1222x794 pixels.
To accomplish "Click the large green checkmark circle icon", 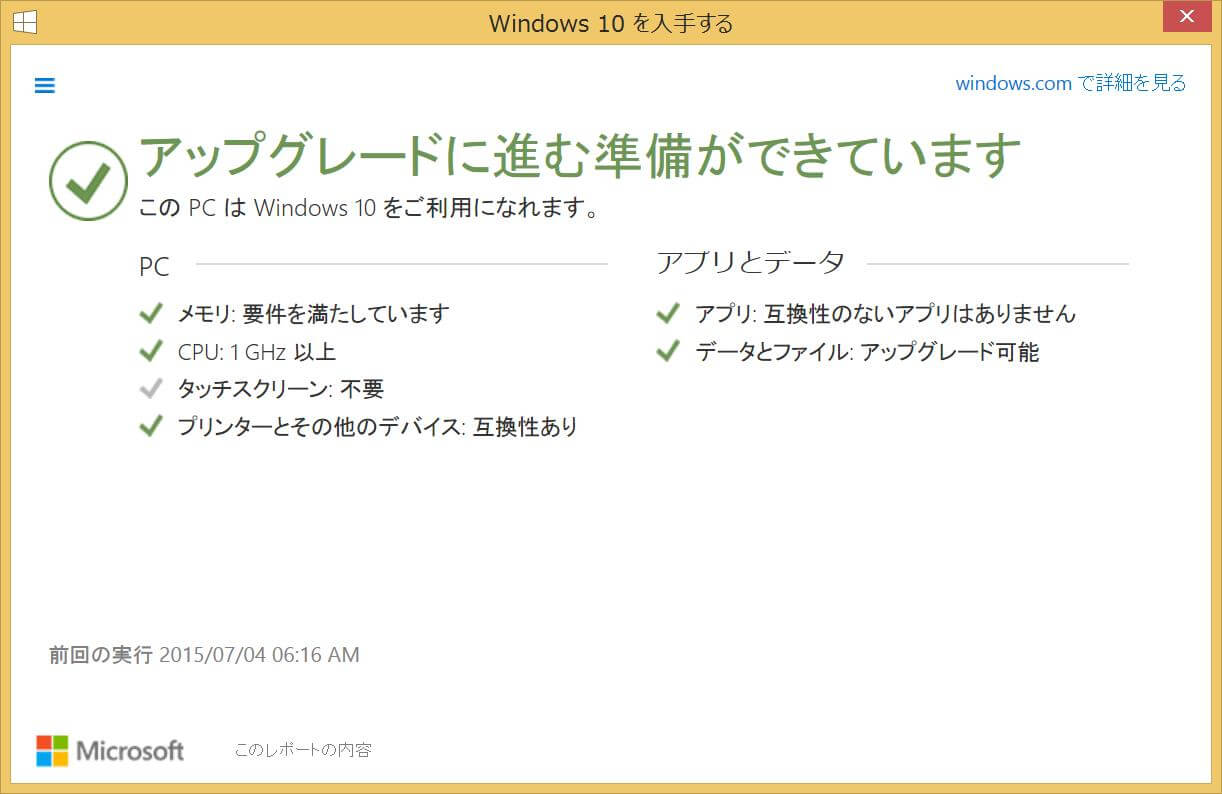I will pos(89,180).
